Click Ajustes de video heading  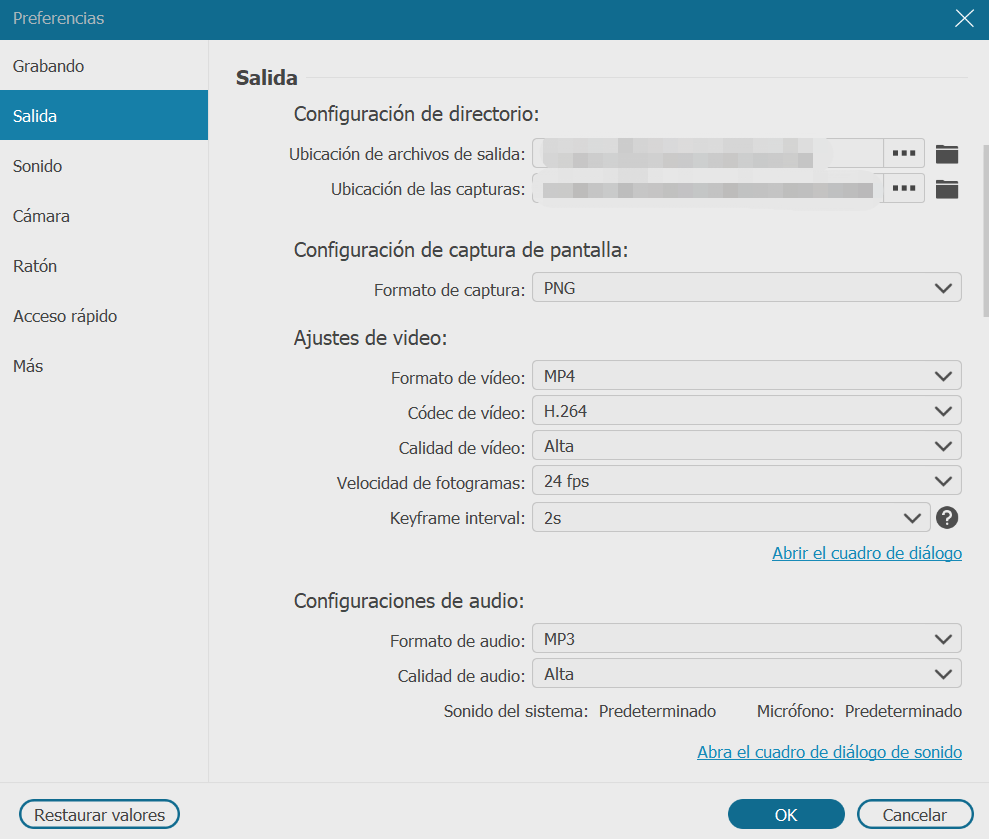370,337
